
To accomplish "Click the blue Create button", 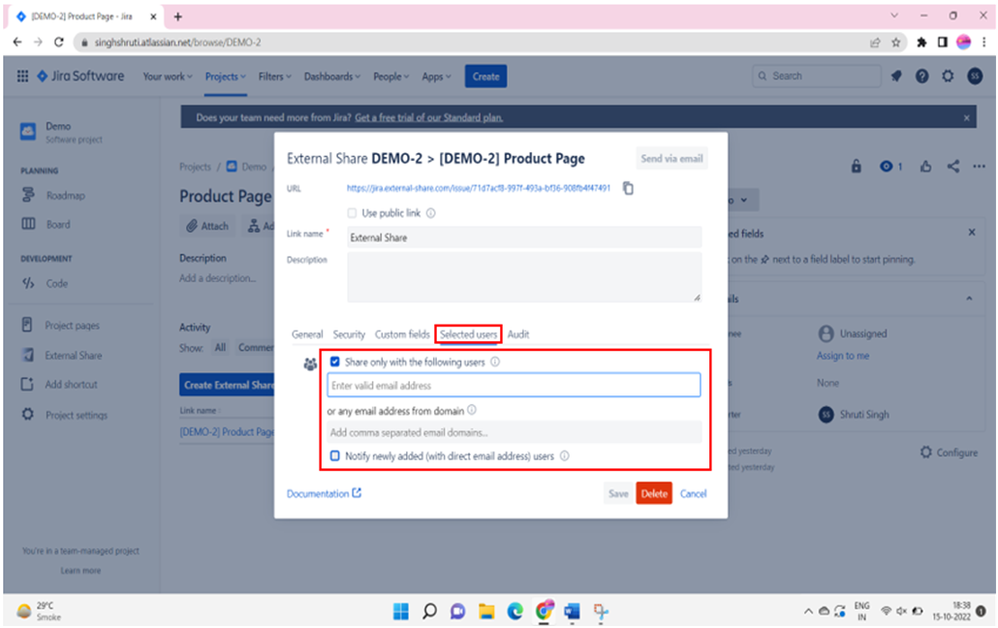I will pos(486,76).
